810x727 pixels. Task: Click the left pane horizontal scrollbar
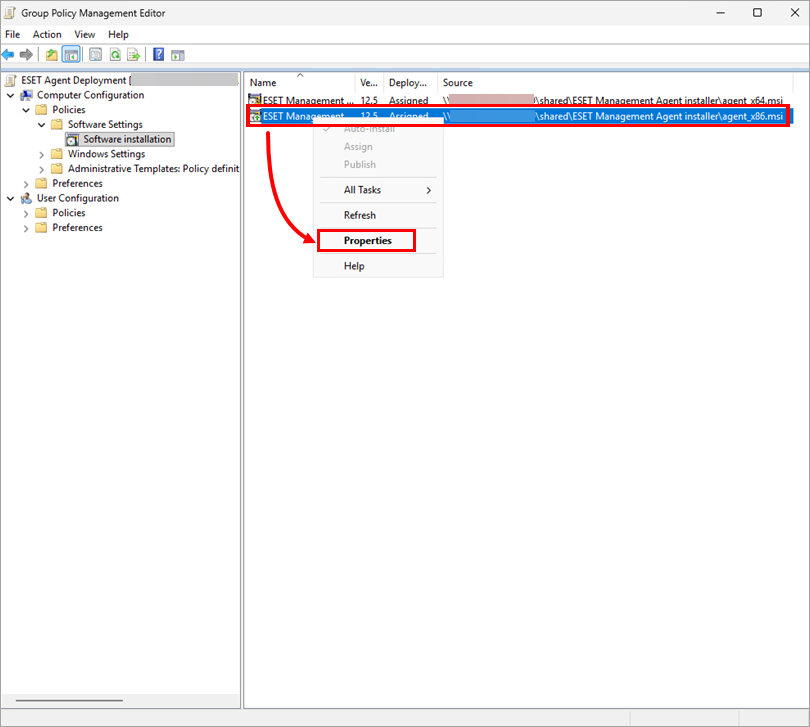coord(70,700)
